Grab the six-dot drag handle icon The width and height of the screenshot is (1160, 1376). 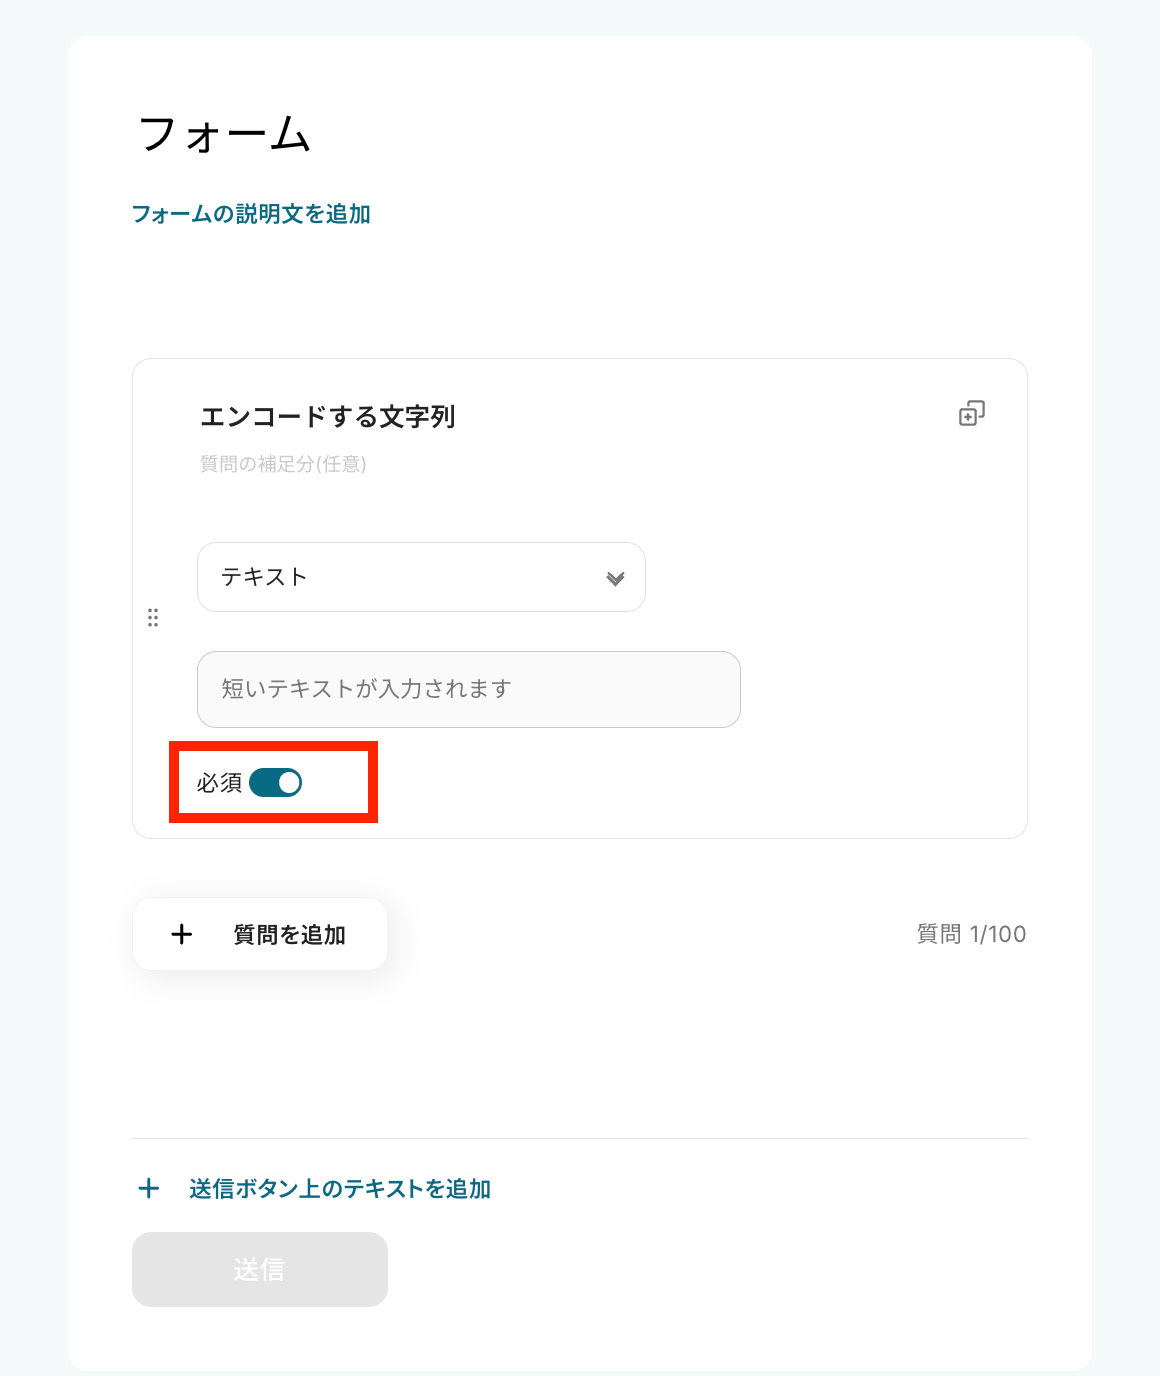pos(153,617)
